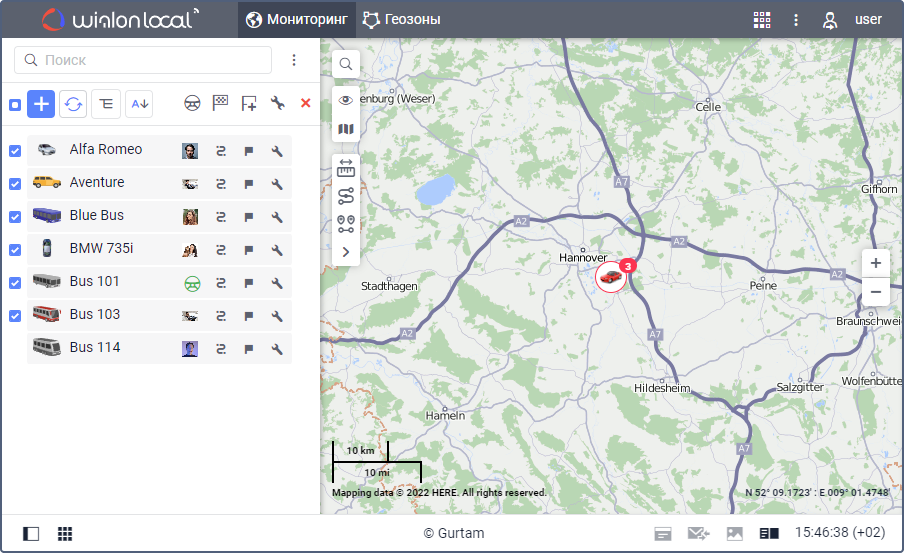904x553 pixels.
Task: Switch to the Геозоны tab
Action: pyautogui.click(x=402, y=19)
